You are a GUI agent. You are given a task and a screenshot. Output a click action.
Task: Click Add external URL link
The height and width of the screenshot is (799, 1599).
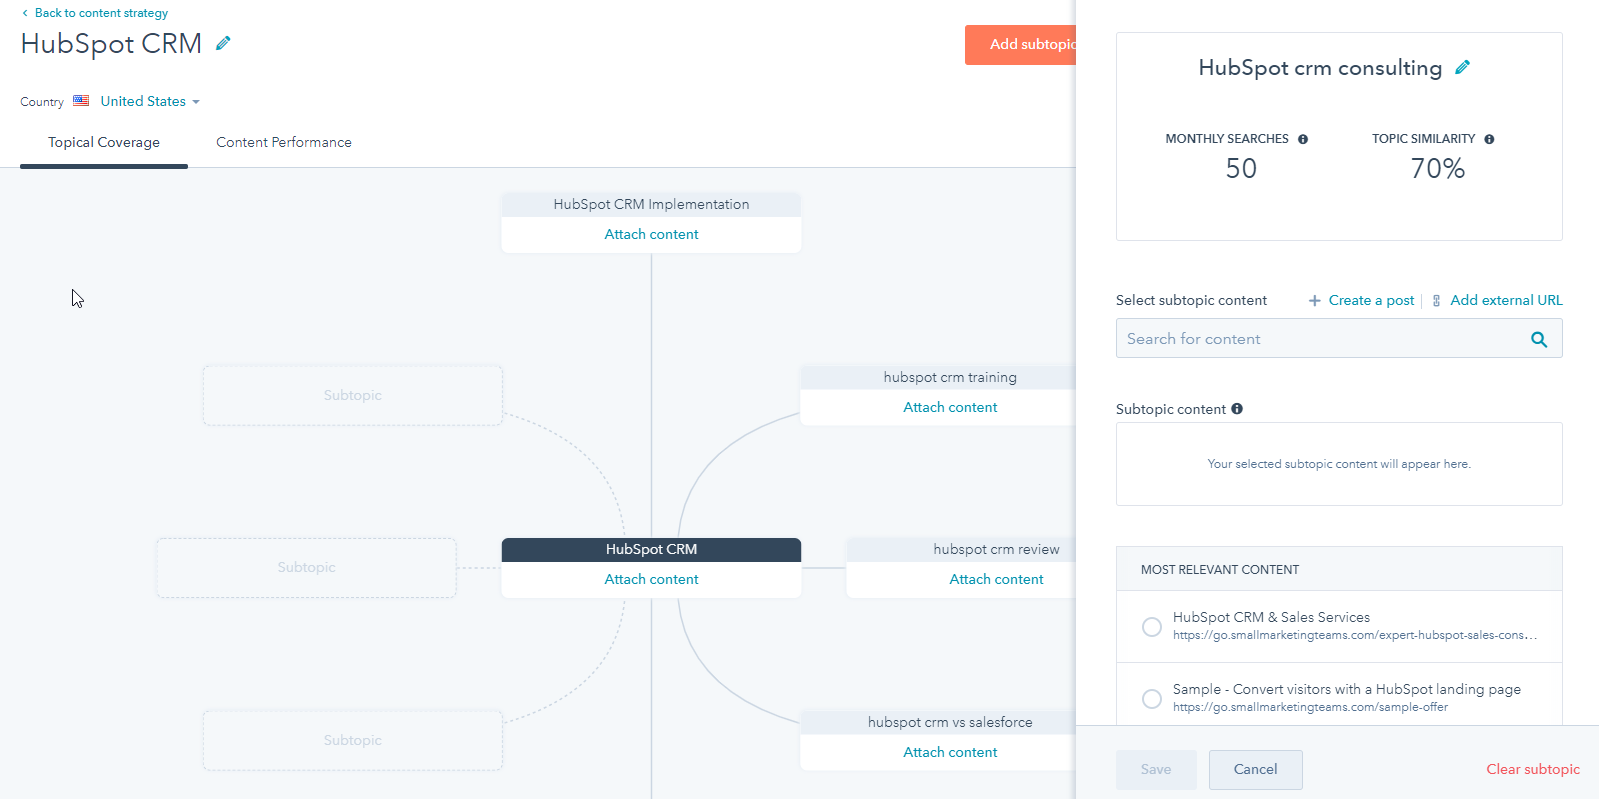(1505, 300)
